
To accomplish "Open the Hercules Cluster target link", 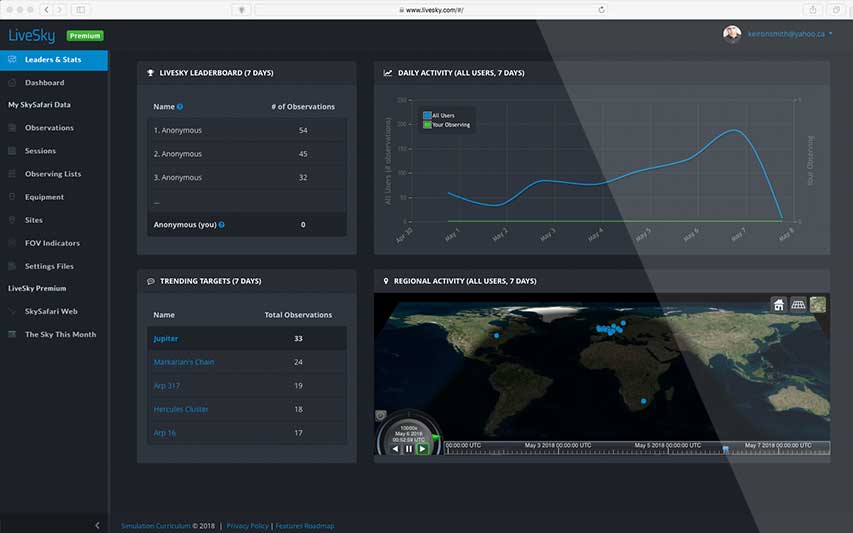I will (181, 409).
